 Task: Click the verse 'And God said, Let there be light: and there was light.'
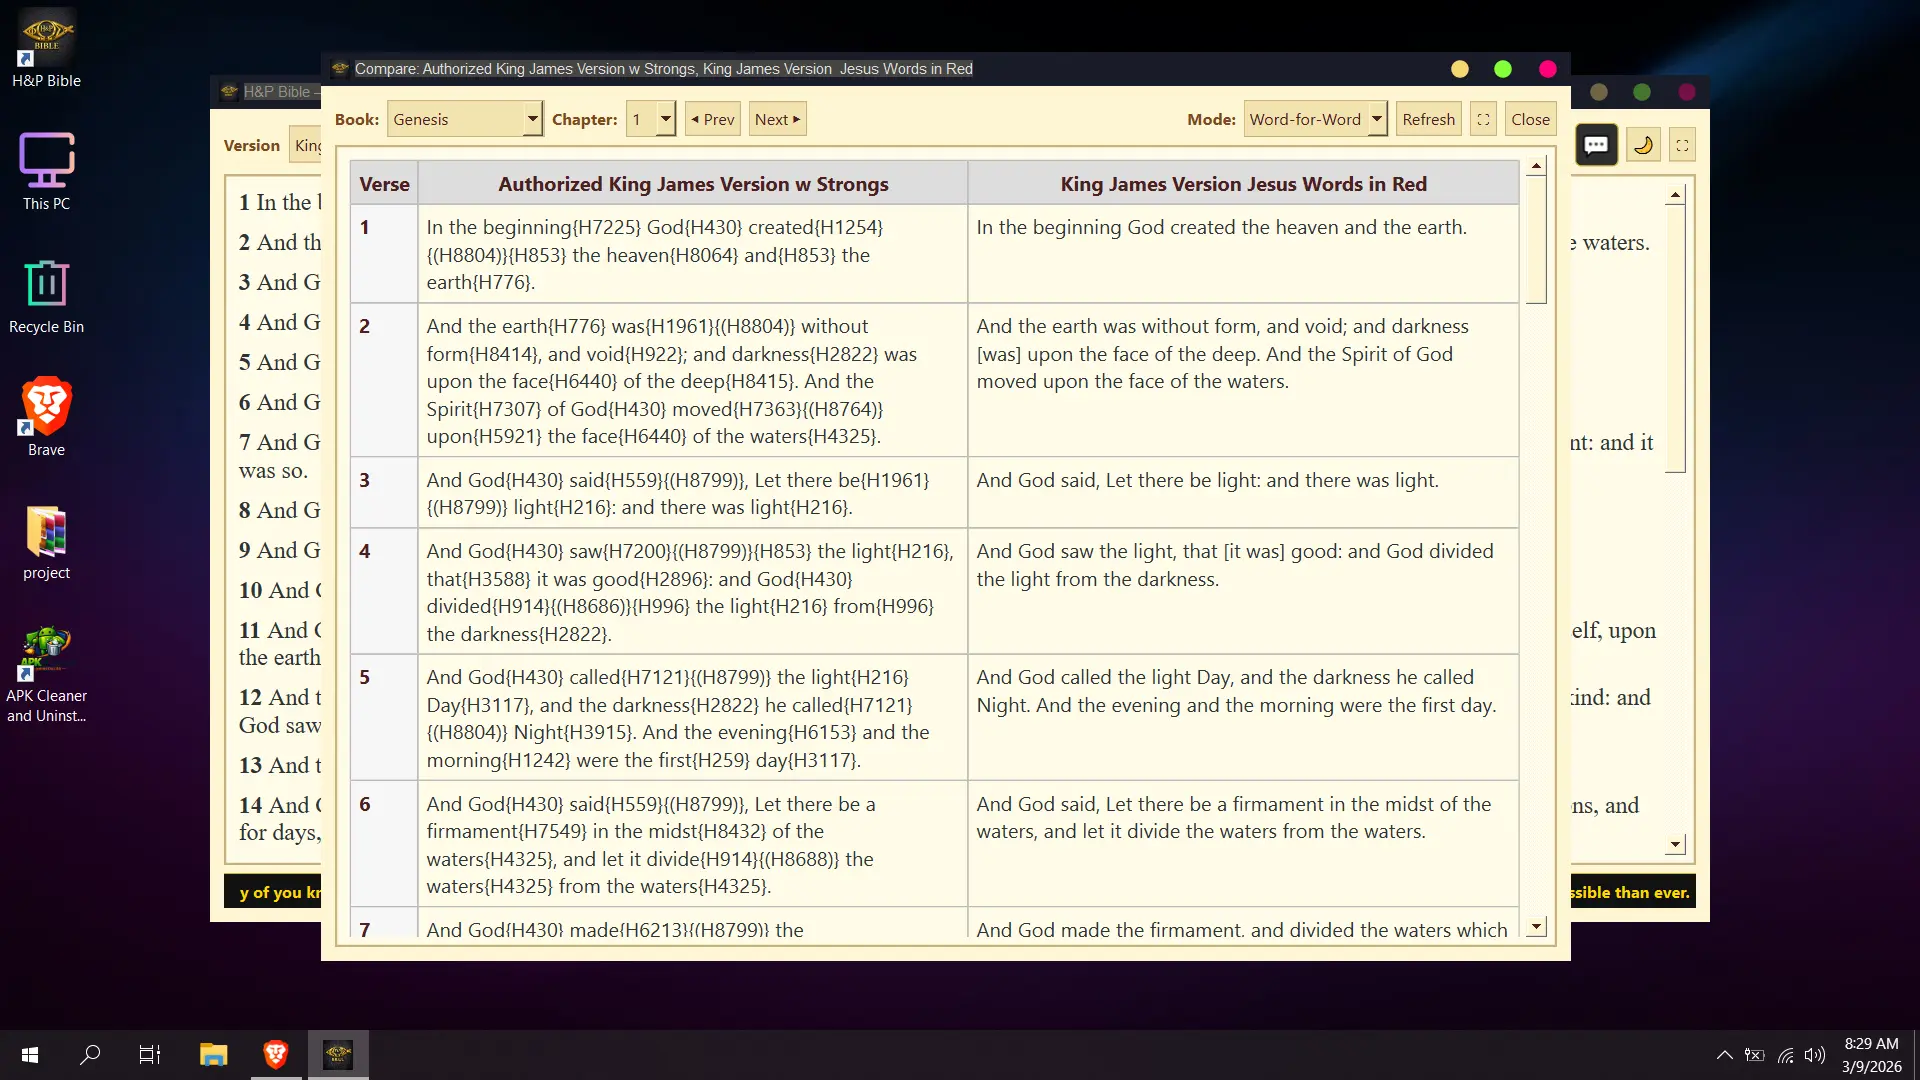pyautogui.click(x=1207, y=480)
